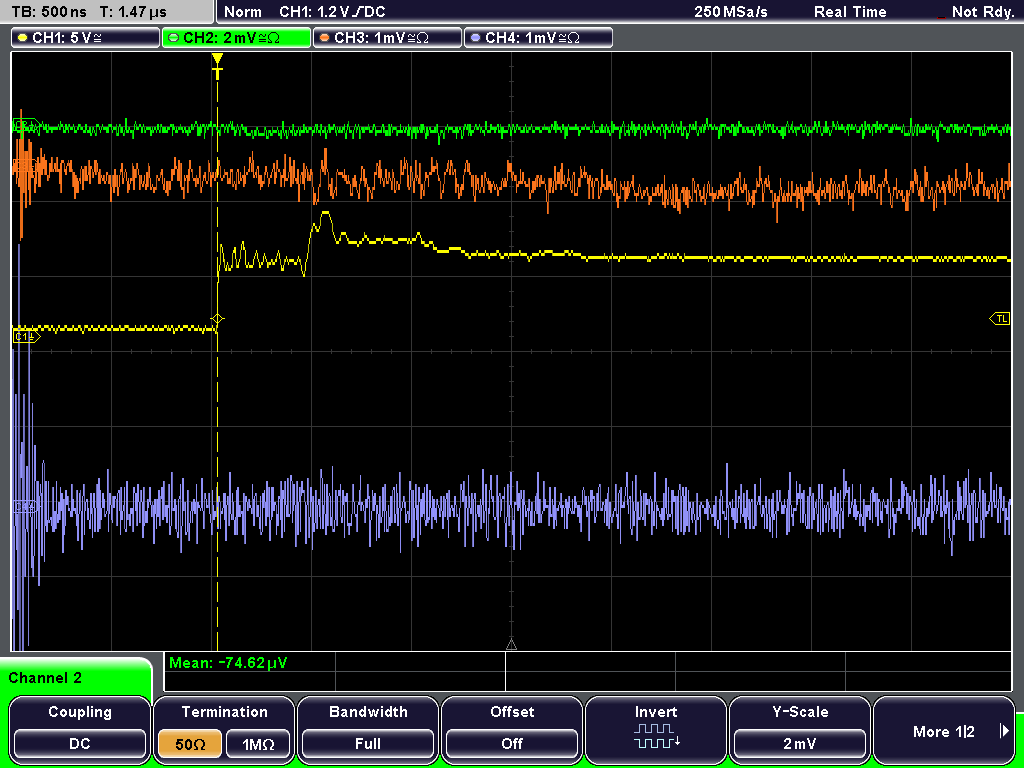This screenshot has height=768, width=1024.
Task: Click the yellow trigger position marker at top
Action: click(217, 65)
